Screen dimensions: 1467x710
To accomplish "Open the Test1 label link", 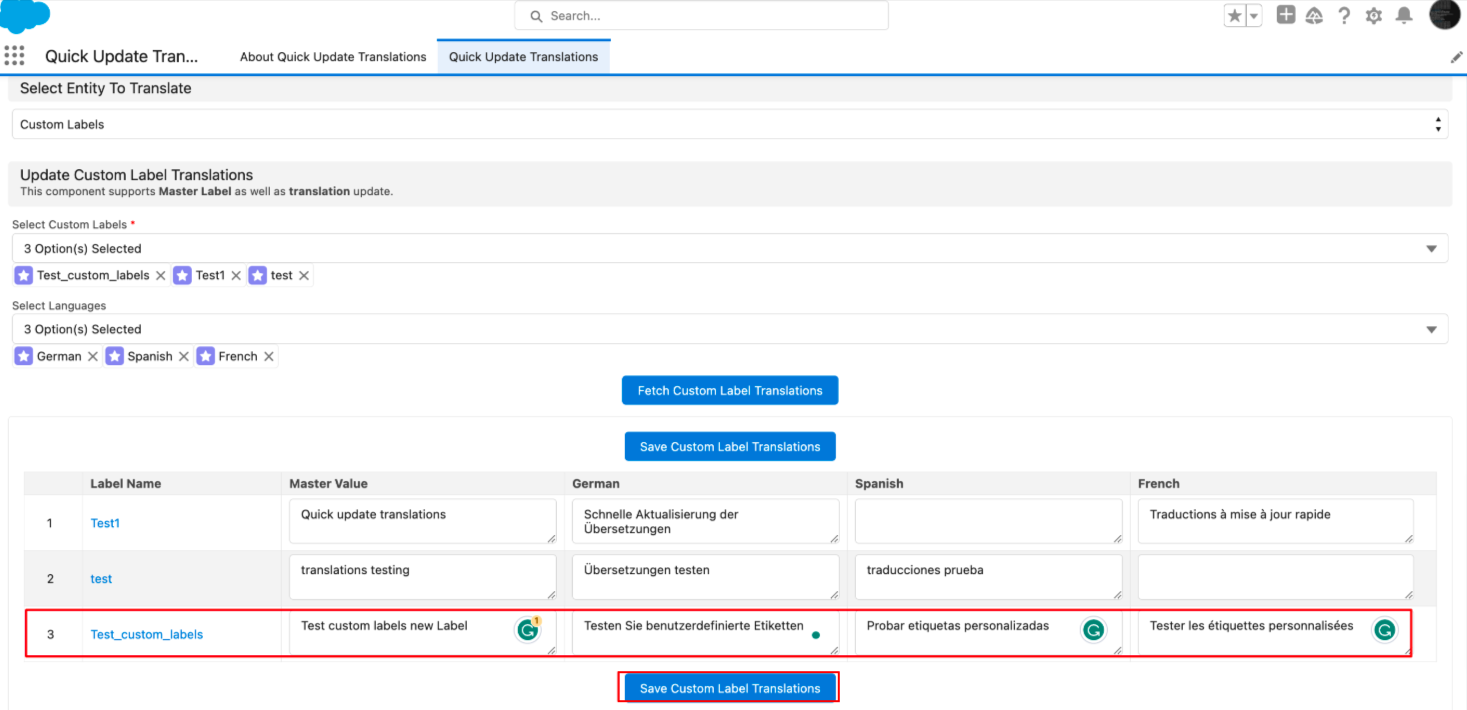I will pyautogui.click(x=105, y=523).
